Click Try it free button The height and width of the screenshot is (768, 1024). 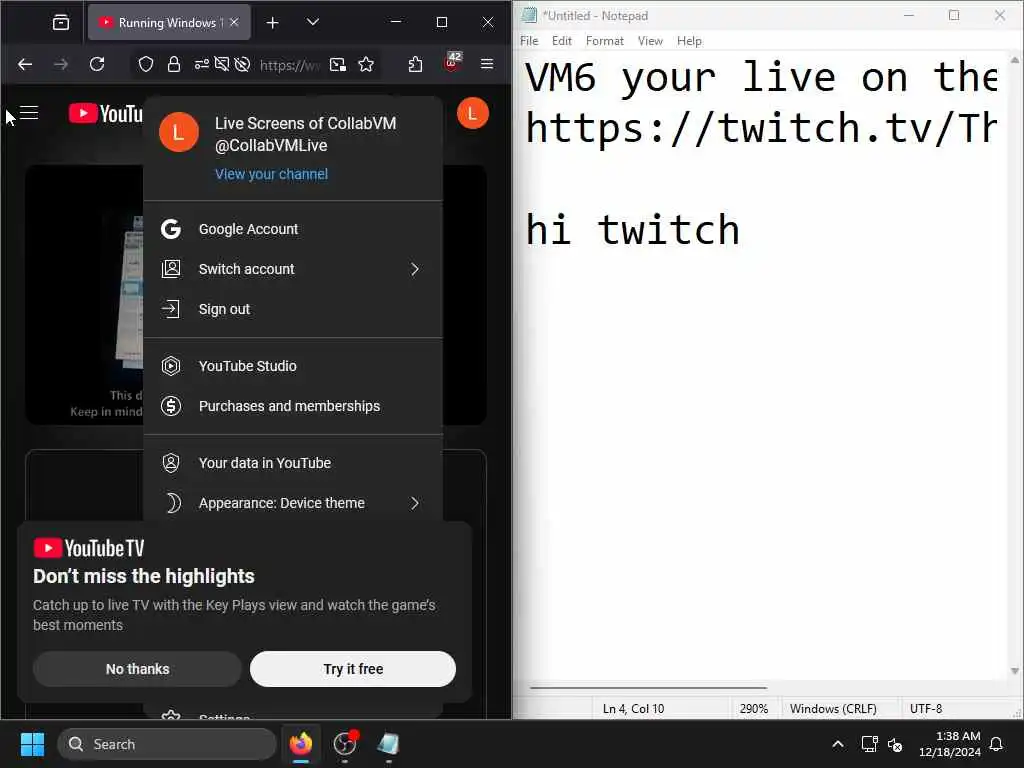[x=353, y=669]
